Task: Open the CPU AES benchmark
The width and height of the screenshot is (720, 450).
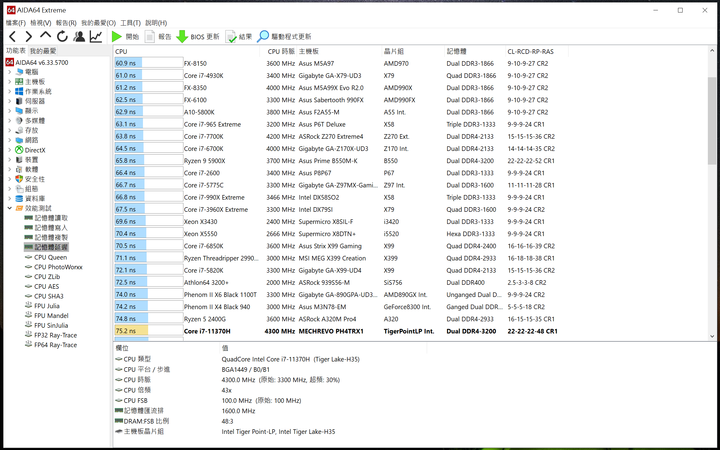Action: click(42, 287)
